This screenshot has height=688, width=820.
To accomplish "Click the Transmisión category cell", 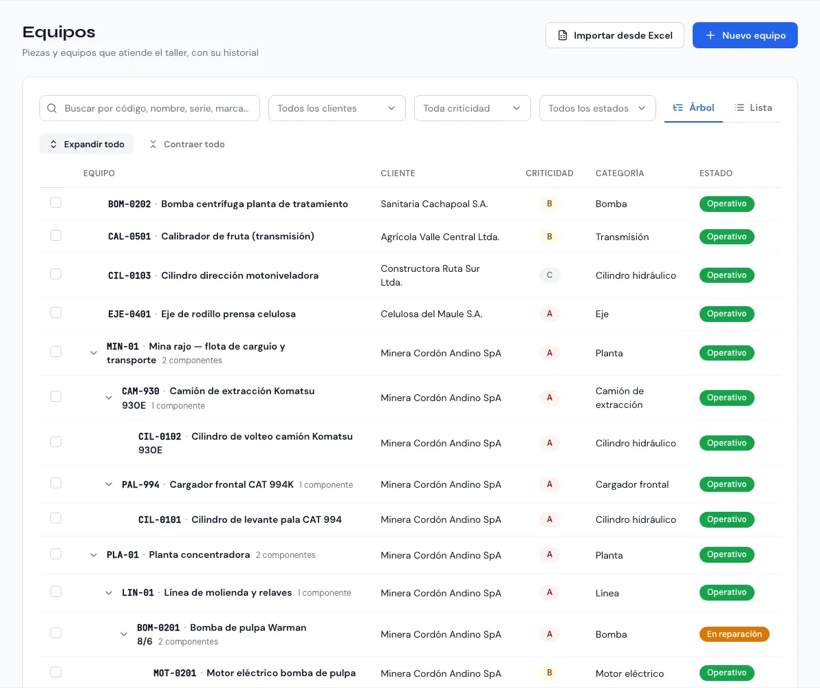I will pyautogui.click(x=622, y=237).
